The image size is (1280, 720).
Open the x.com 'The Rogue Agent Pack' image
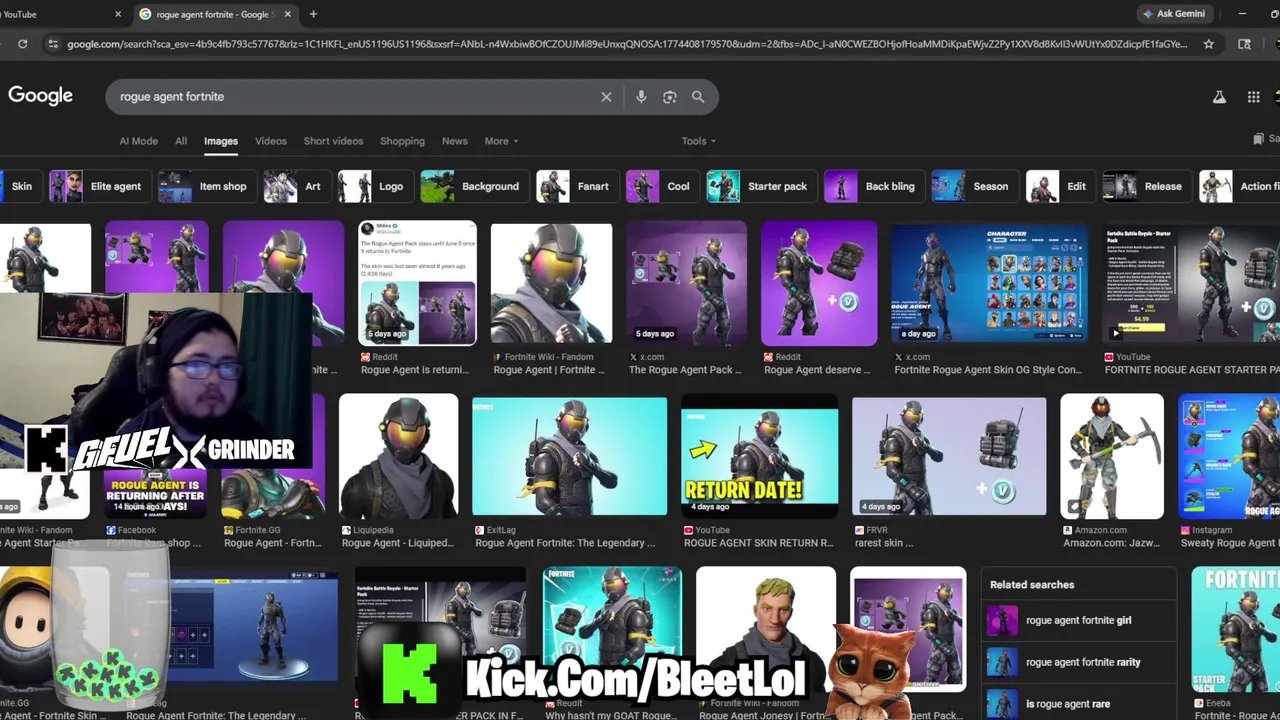pos(686,283)
